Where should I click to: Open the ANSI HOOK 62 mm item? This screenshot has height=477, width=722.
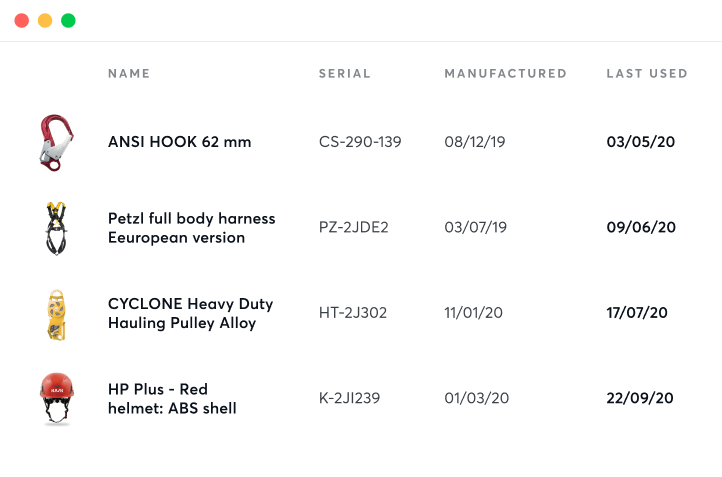click(180, 142)
